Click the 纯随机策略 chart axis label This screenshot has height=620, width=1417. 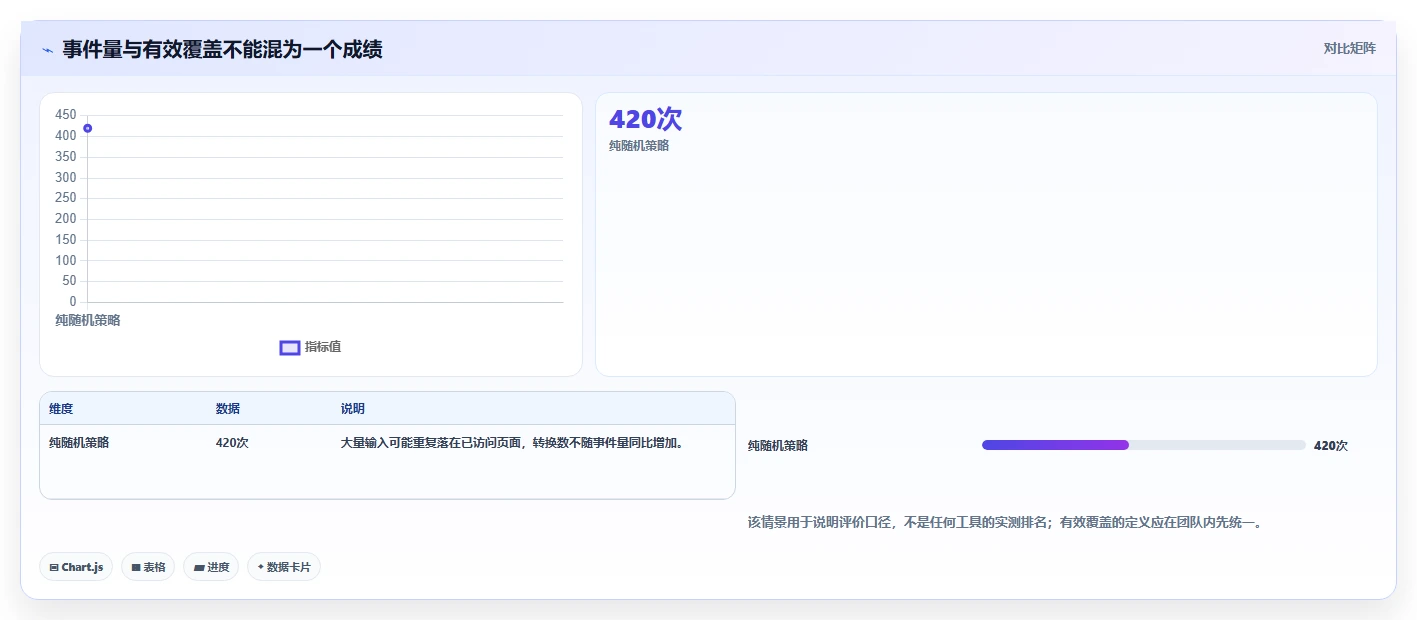(88, 320)
